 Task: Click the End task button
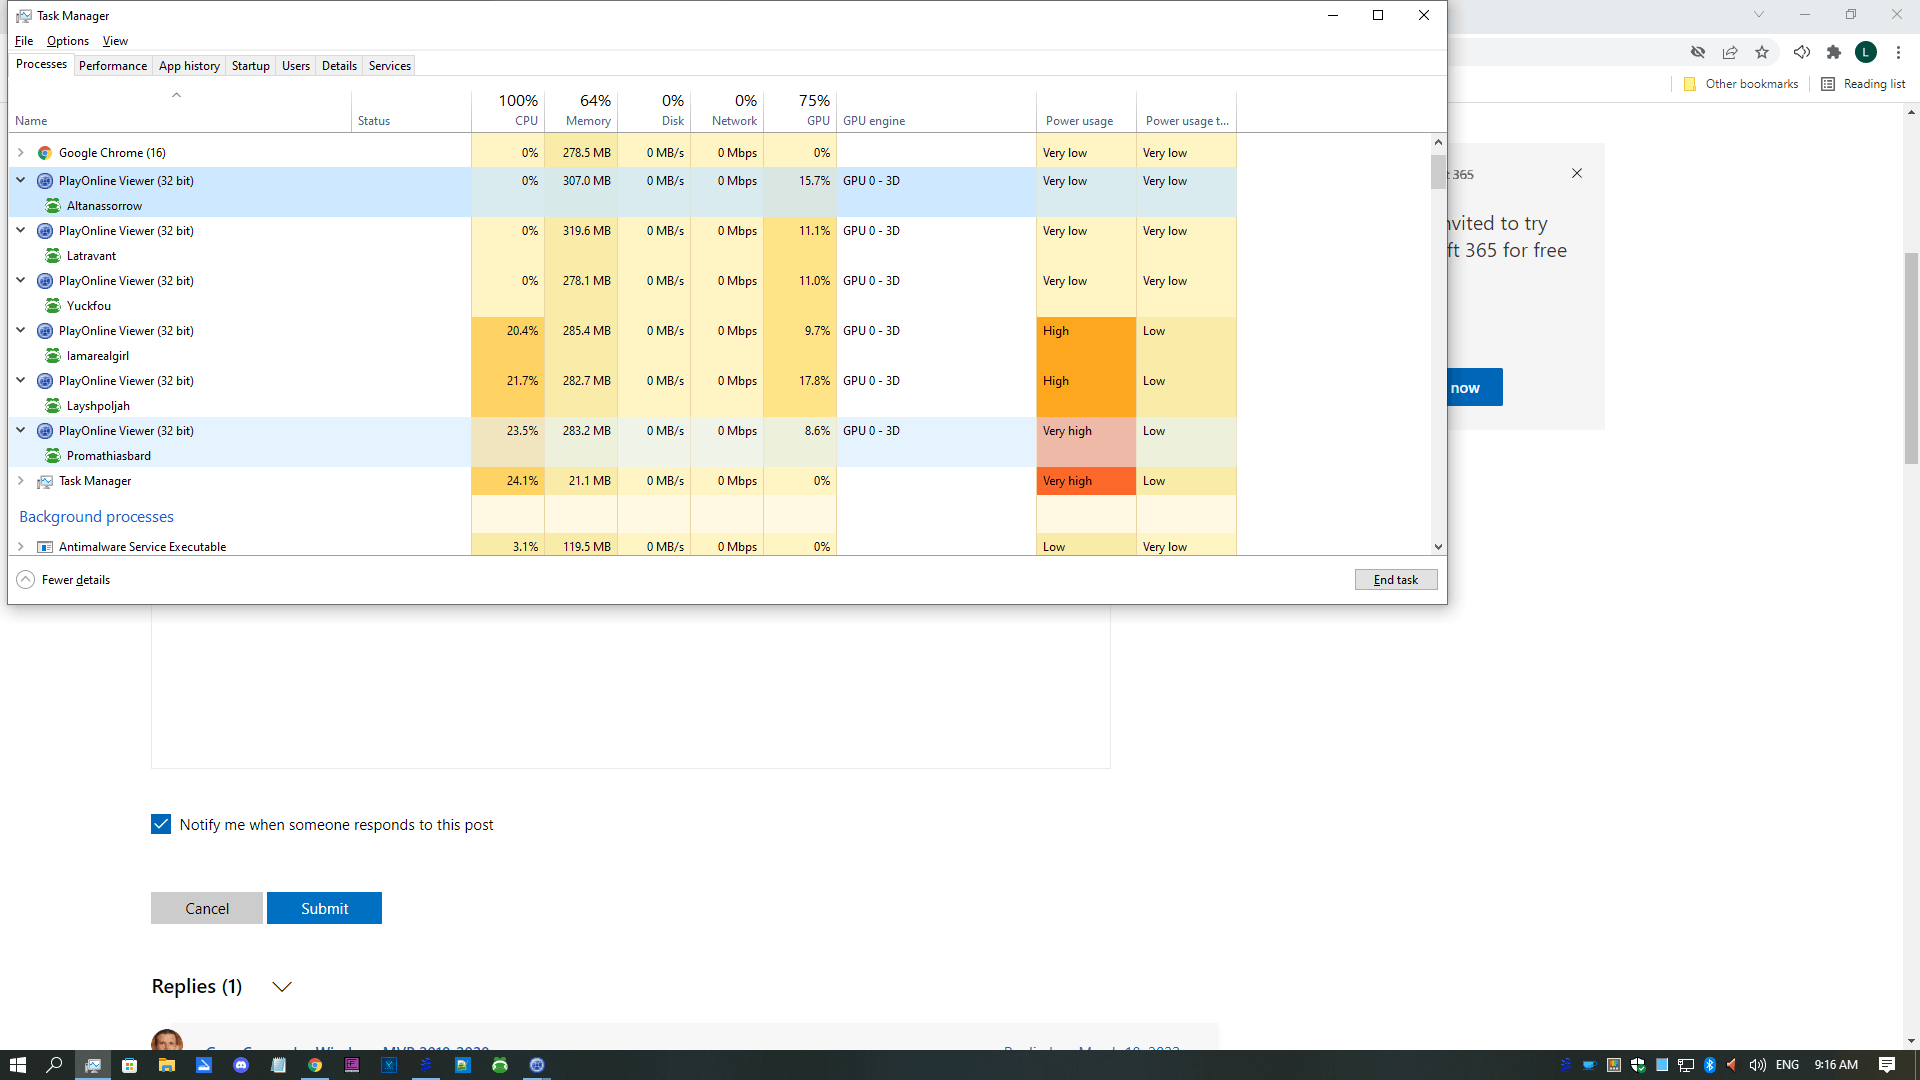coord(1395,580)
